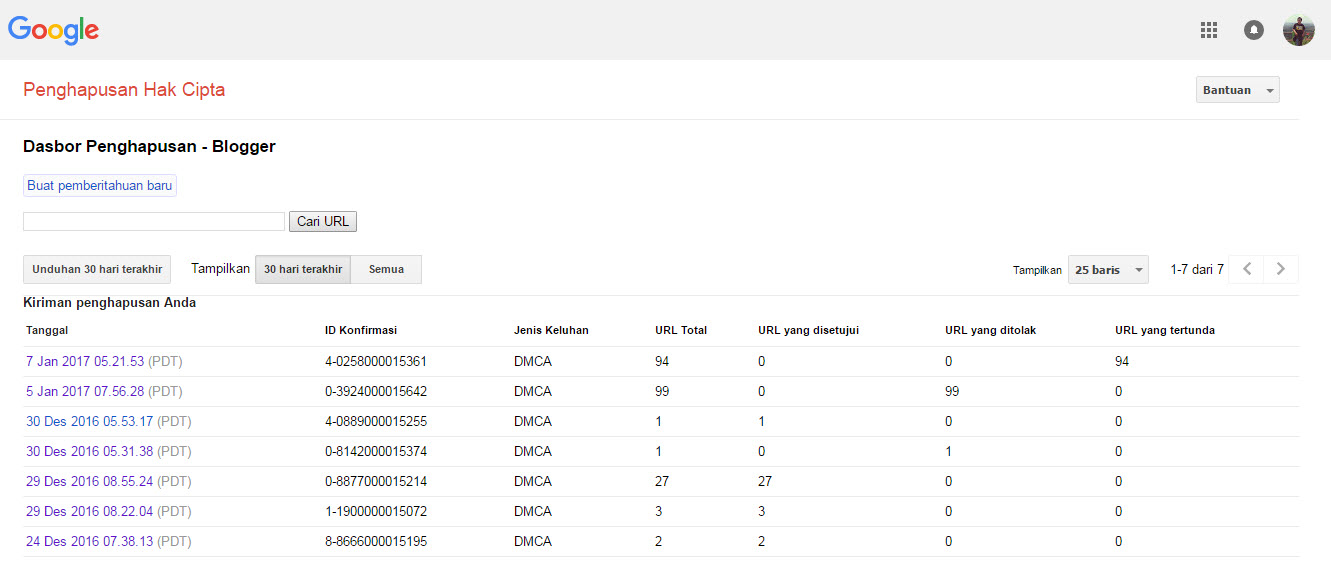Click URL total 94 in first row

click(x=662, y=361)
